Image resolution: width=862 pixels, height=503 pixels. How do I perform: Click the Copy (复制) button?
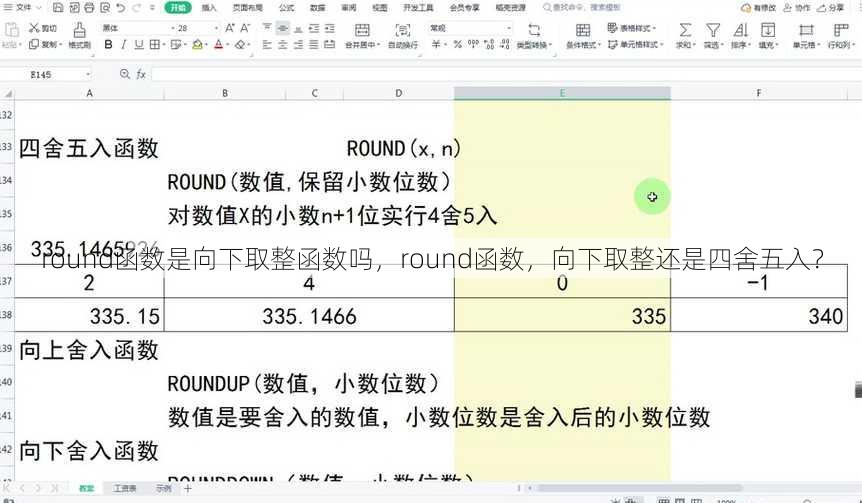click(x=45, y=45)
